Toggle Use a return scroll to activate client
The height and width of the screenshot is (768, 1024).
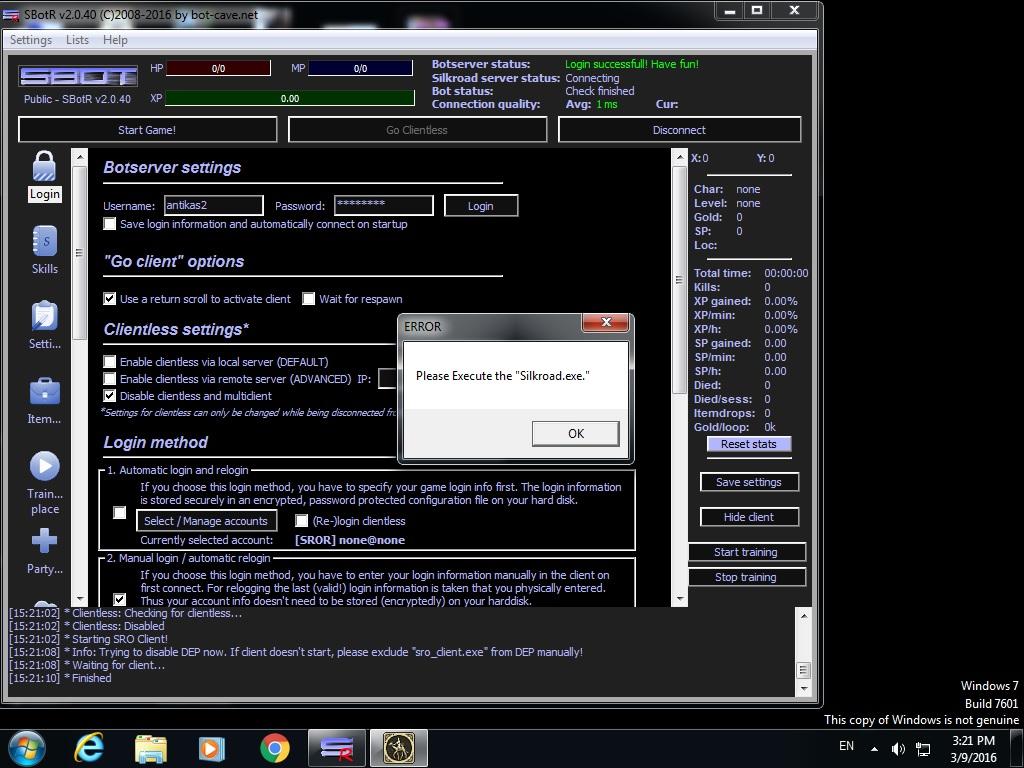110,298
